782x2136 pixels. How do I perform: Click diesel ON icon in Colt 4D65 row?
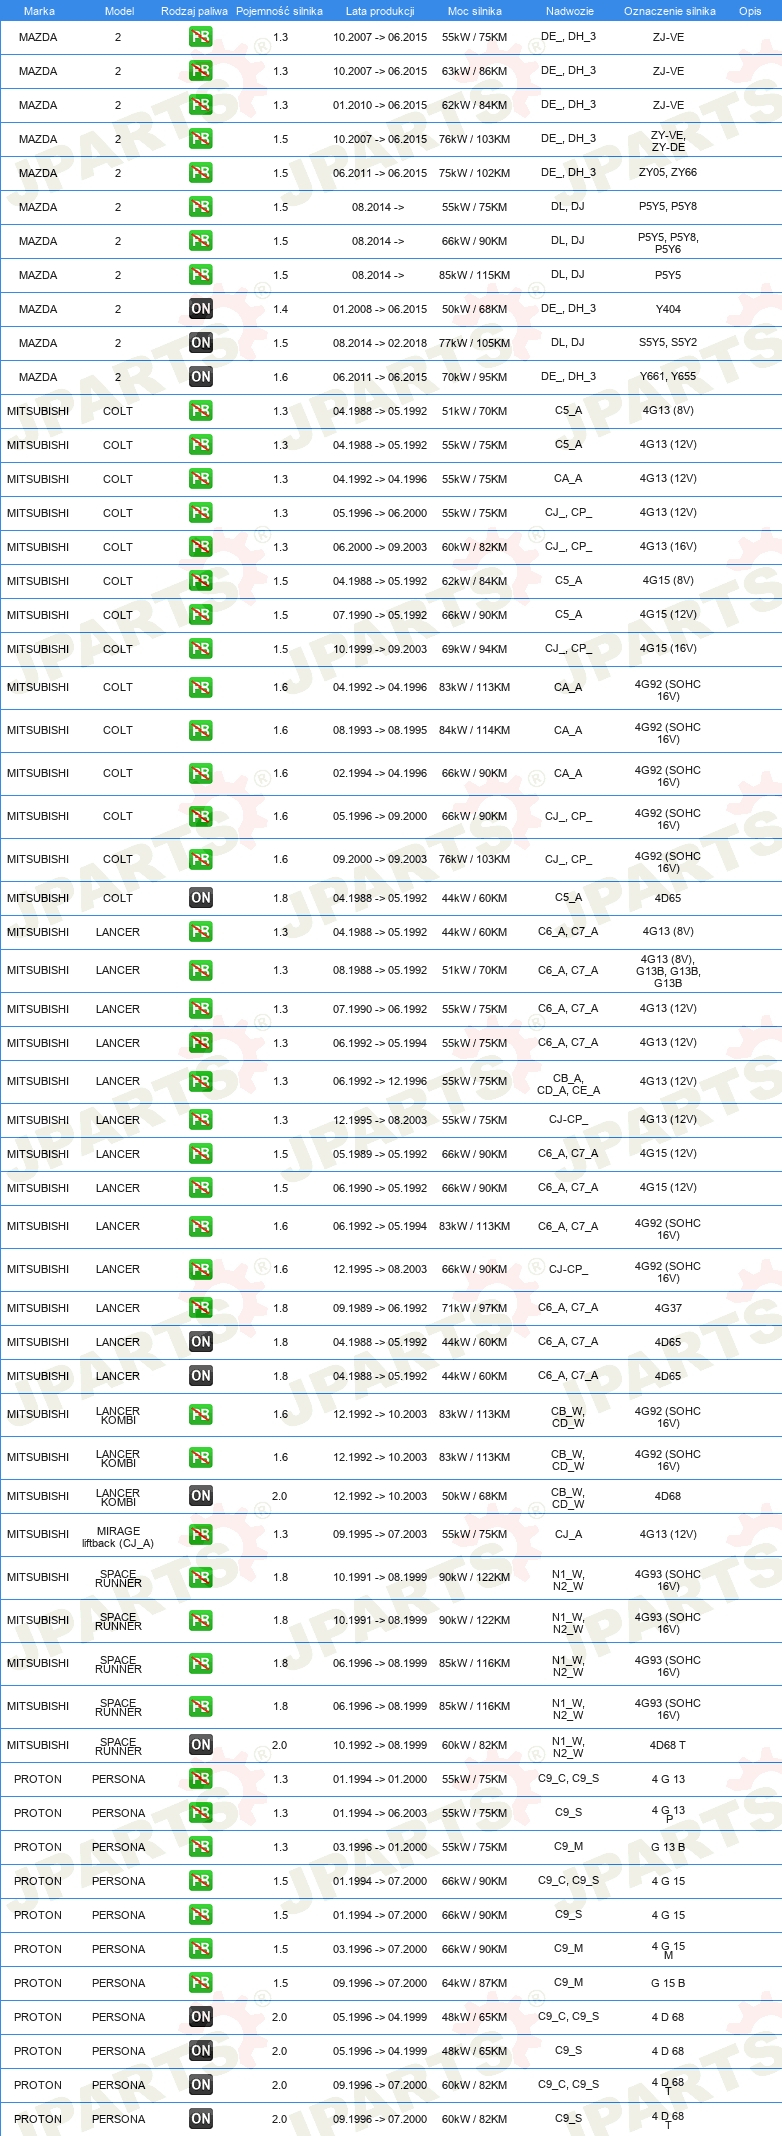pyautogui.click(x=201, y=898)
